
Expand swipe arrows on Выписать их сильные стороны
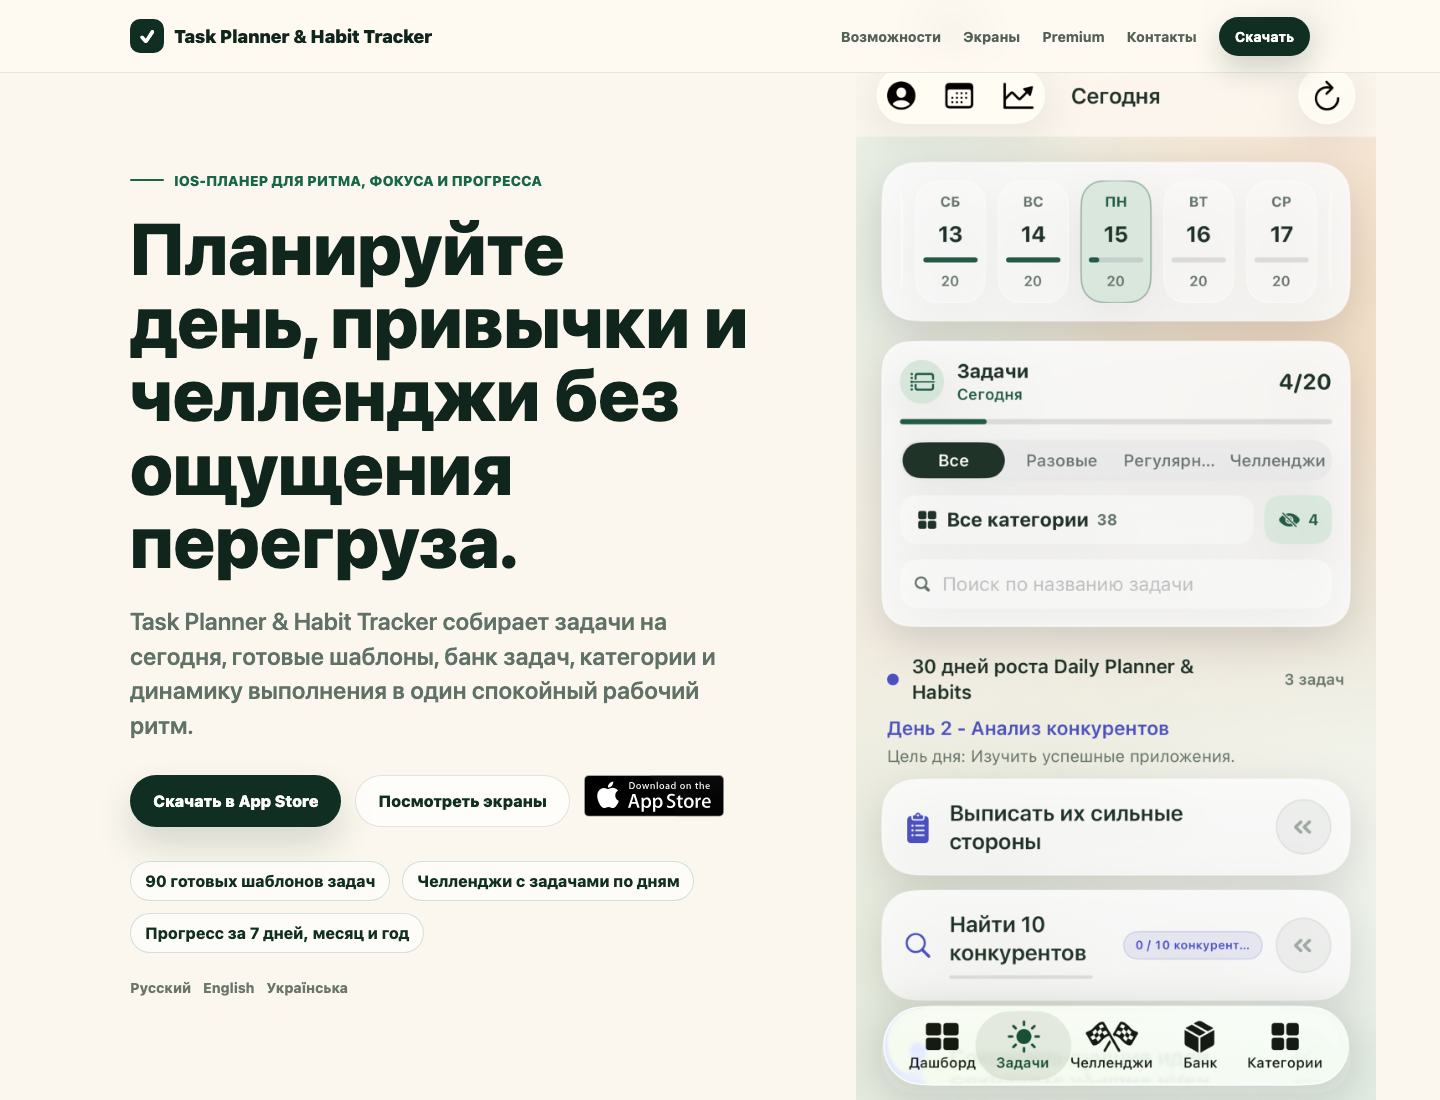[1303, 827]
